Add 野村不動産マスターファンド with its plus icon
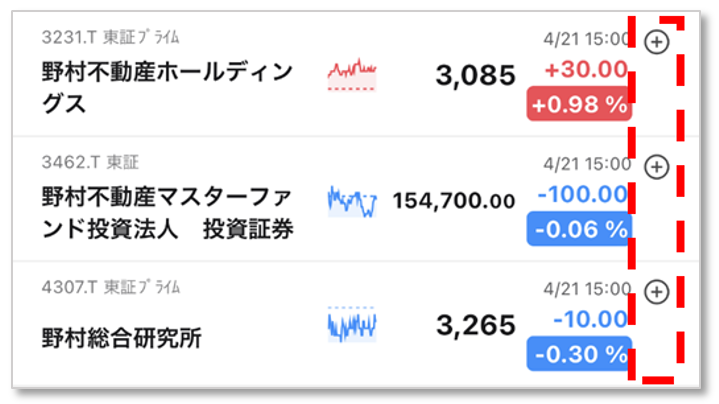This screenshot has width=719, height=404. (657, 167)
